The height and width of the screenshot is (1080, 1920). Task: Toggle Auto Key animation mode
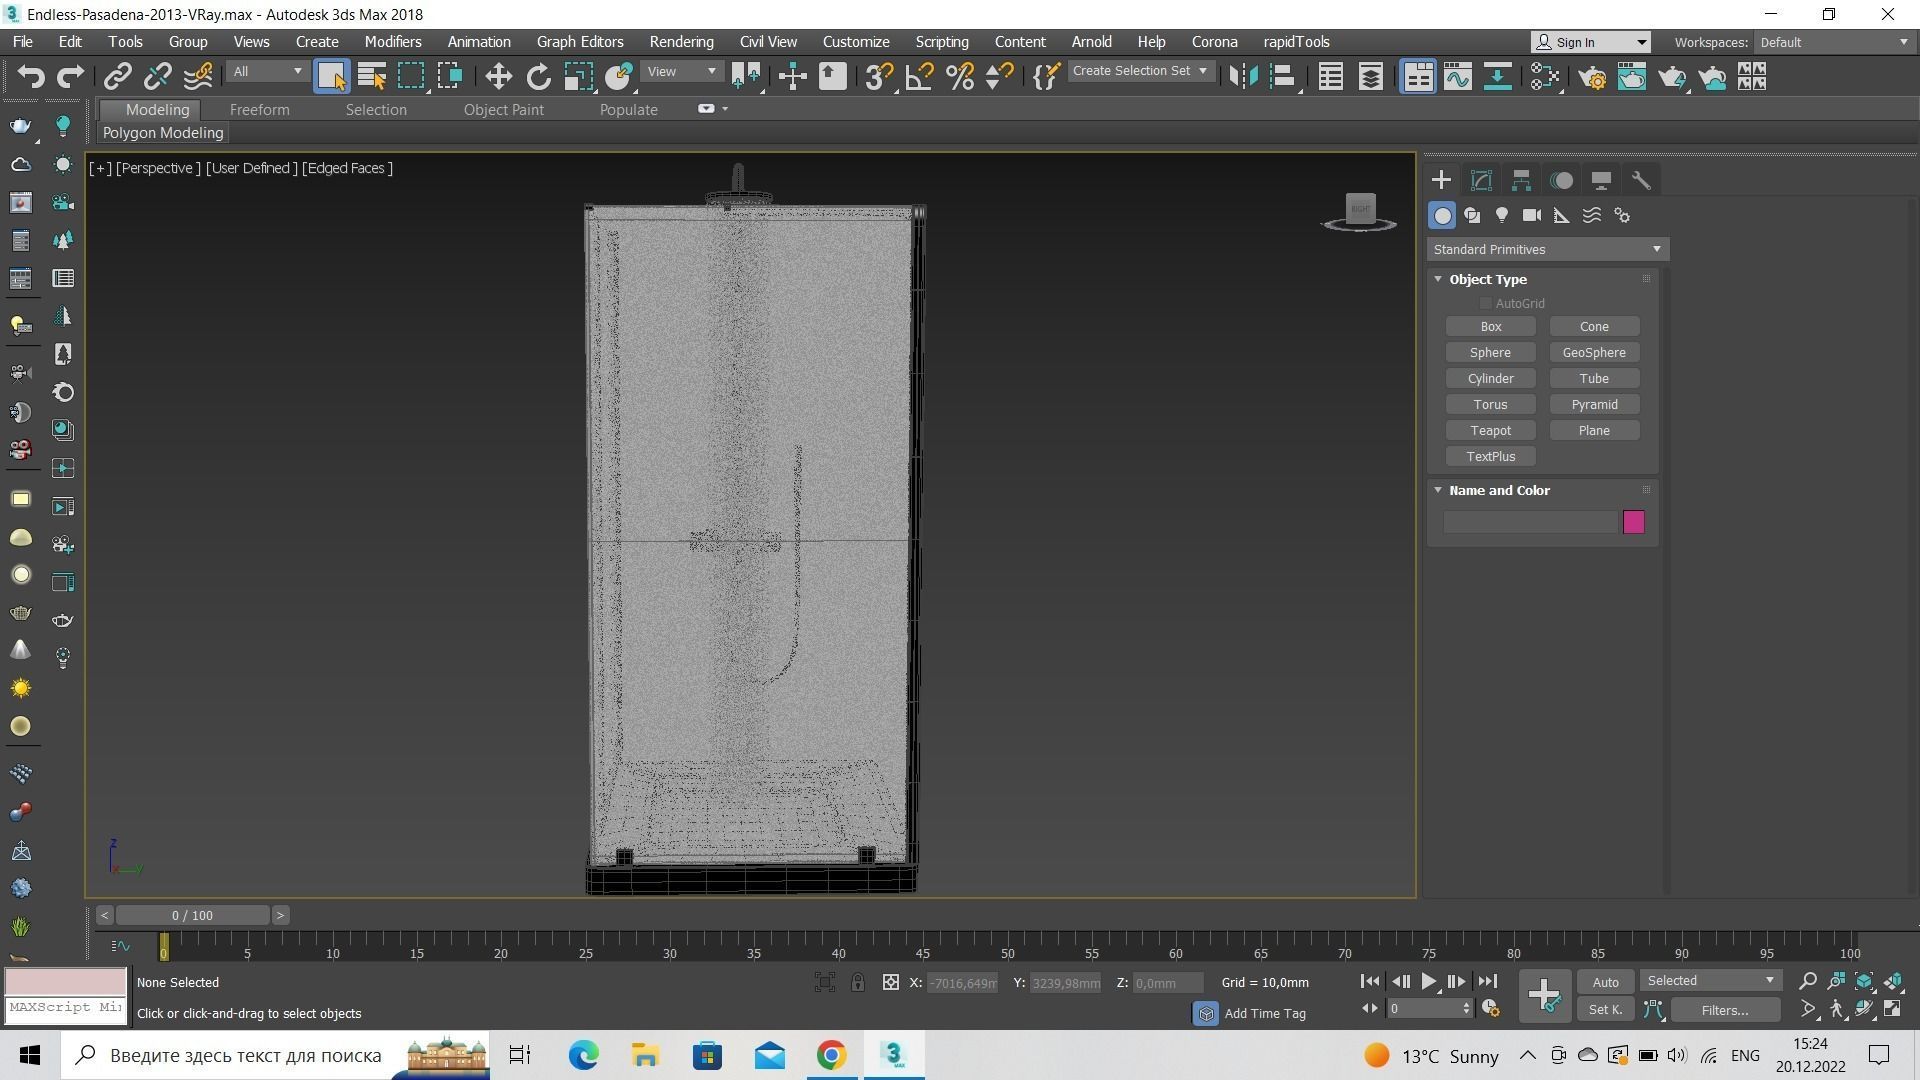pos(1605,982)
